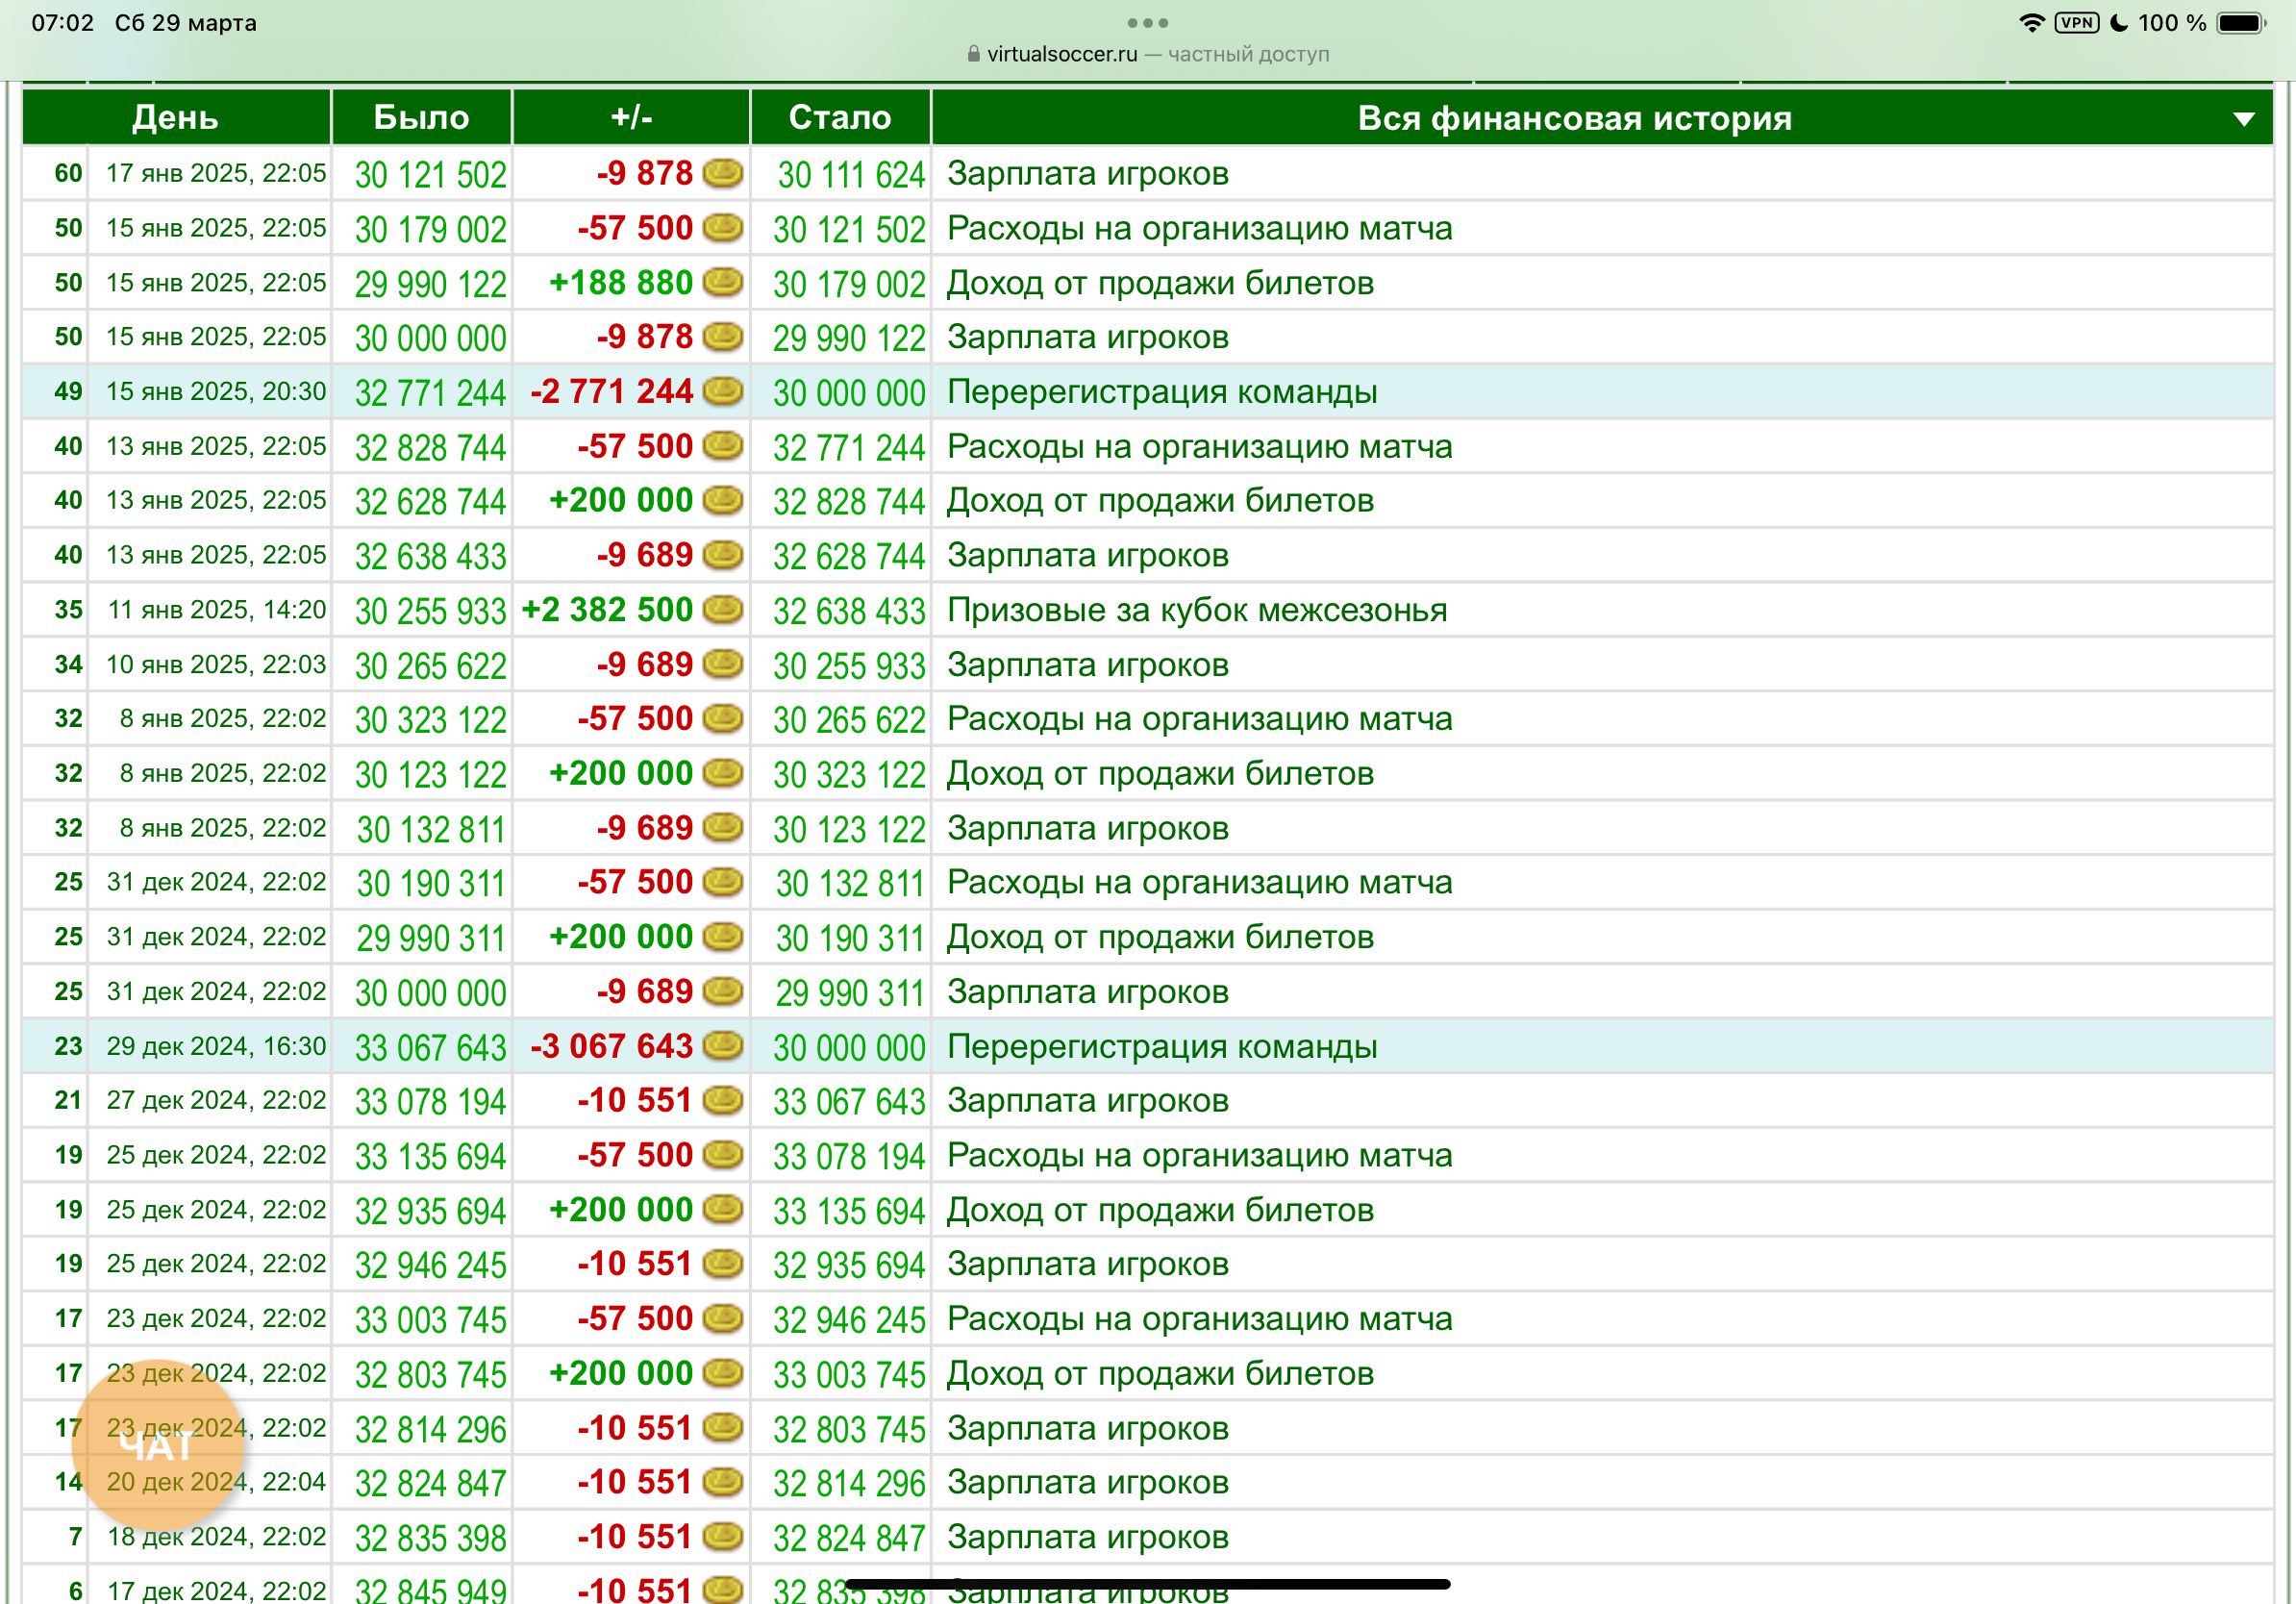
Task: Tap the home indicator bar at bottom
Action: coord(1147,1584)
